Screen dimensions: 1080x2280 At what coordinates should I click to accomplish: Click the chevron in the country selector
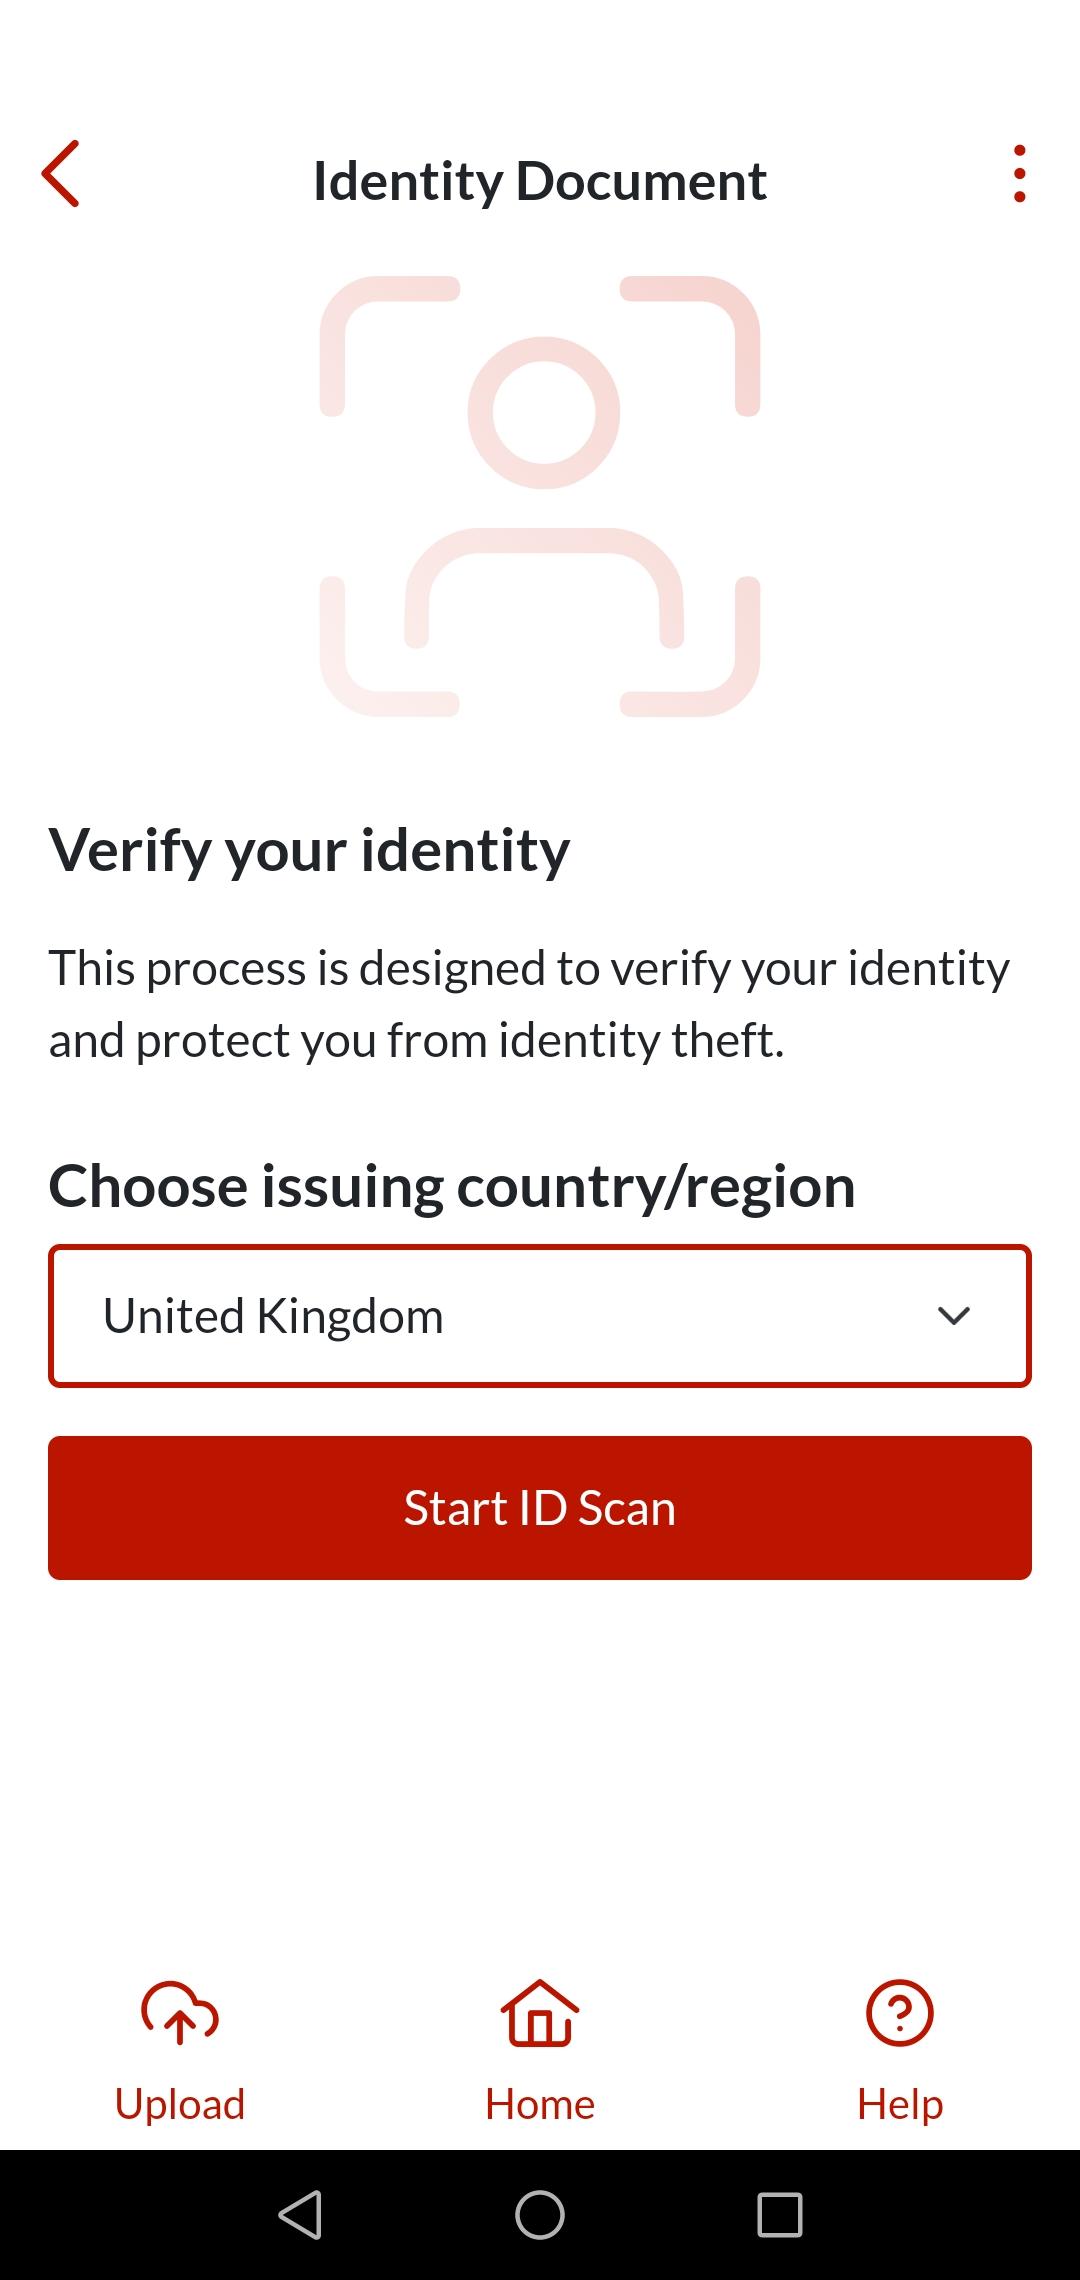click(x=954, y=1316)
